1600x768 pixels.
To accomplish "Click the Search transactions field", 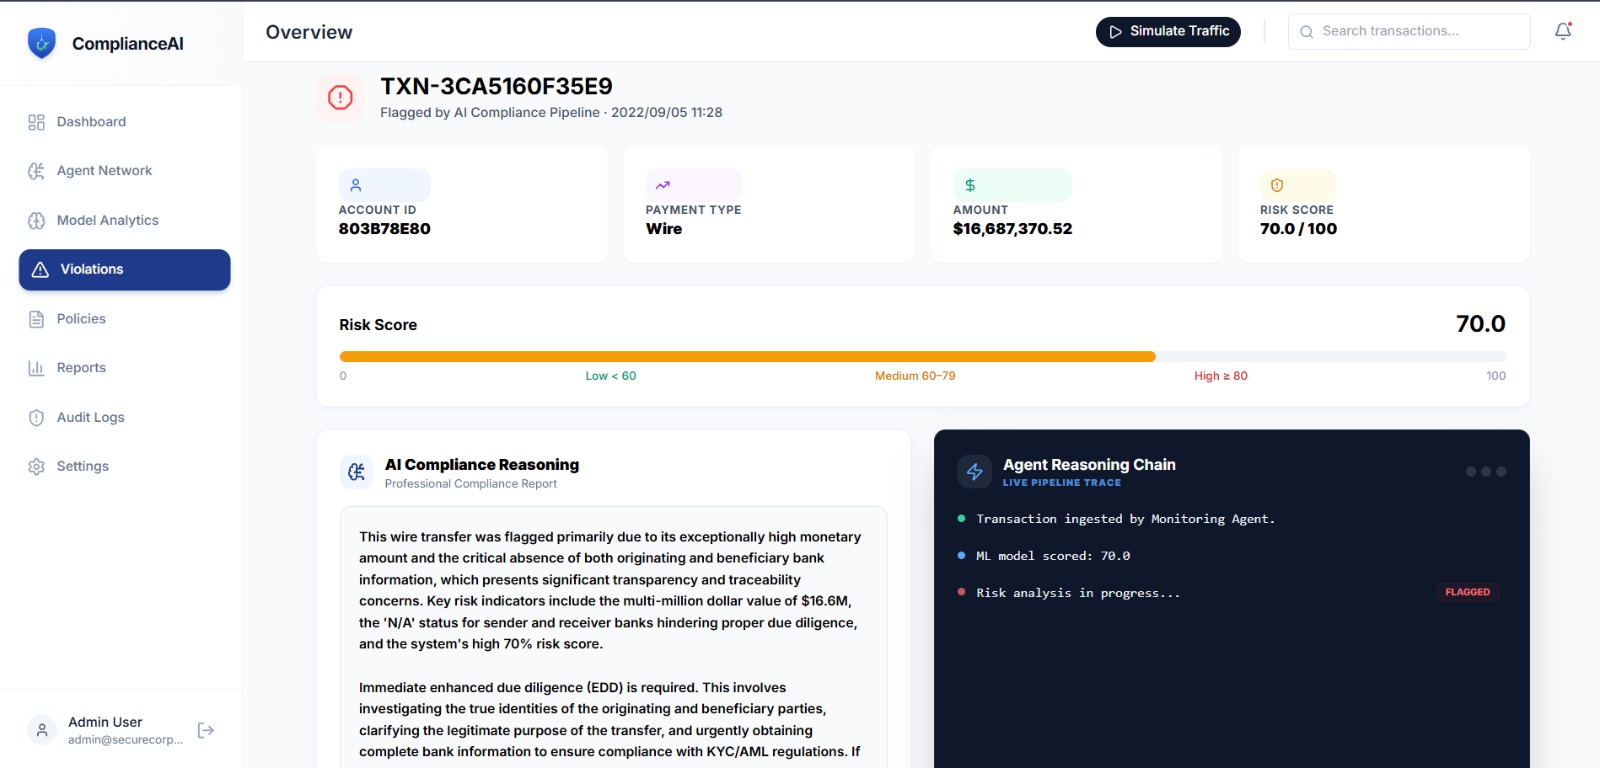I will click(1409, 32).
